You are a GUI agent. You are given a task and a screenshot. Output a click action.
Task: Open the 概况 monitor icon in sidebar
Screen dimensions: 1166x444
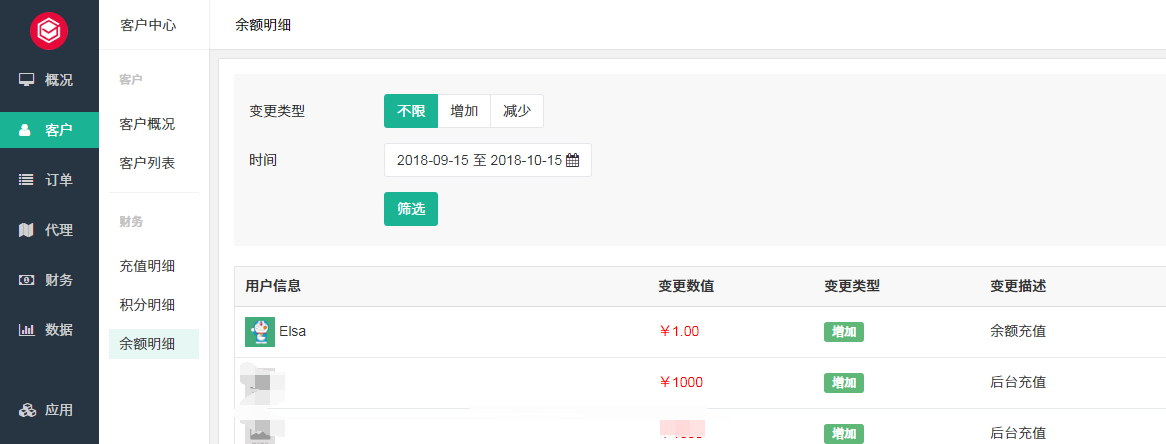(27, 80)
